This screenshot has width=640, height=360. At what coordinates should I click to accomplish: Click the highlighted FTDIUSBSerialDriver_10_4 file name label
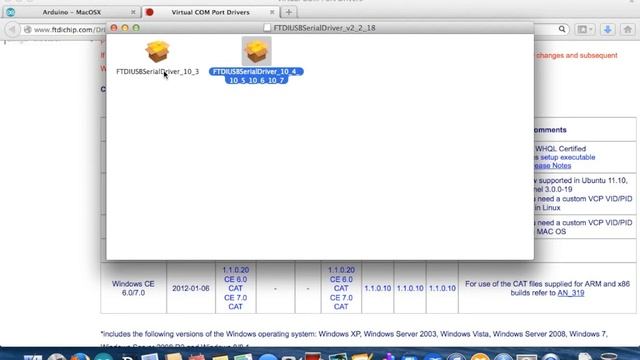click(x=256, y=76)
